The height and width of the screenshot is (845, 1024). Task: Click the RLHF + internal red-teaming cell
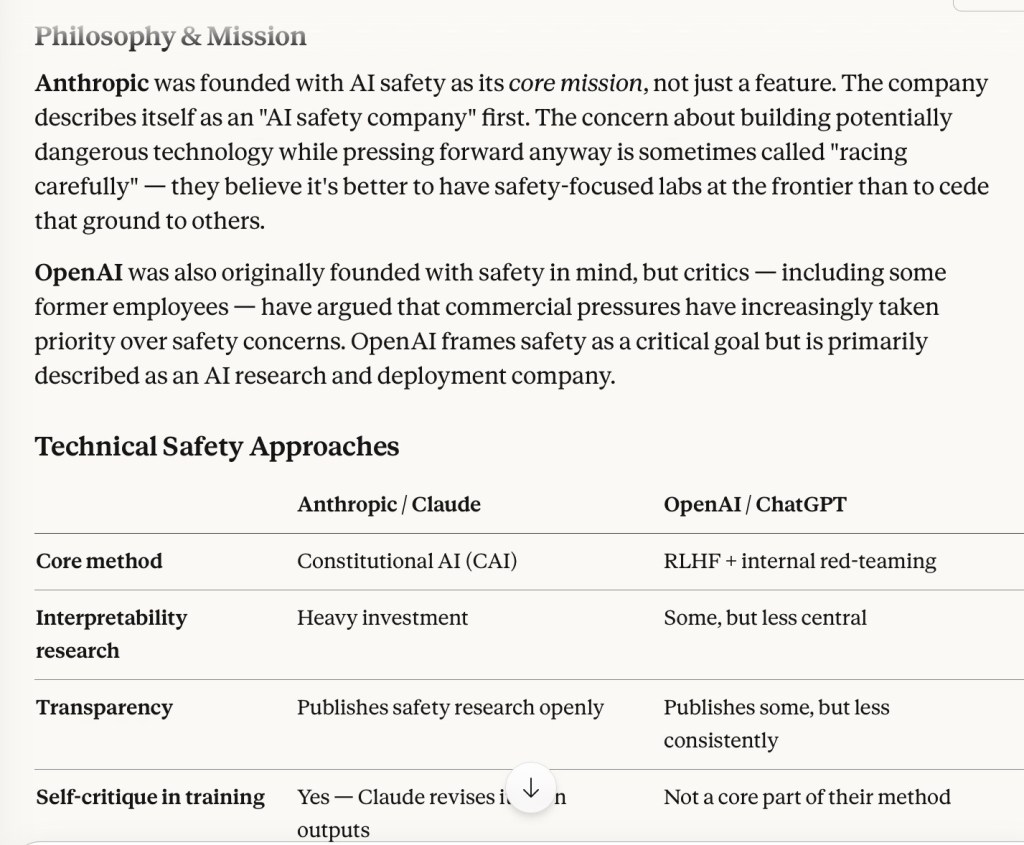click(800, 561)
